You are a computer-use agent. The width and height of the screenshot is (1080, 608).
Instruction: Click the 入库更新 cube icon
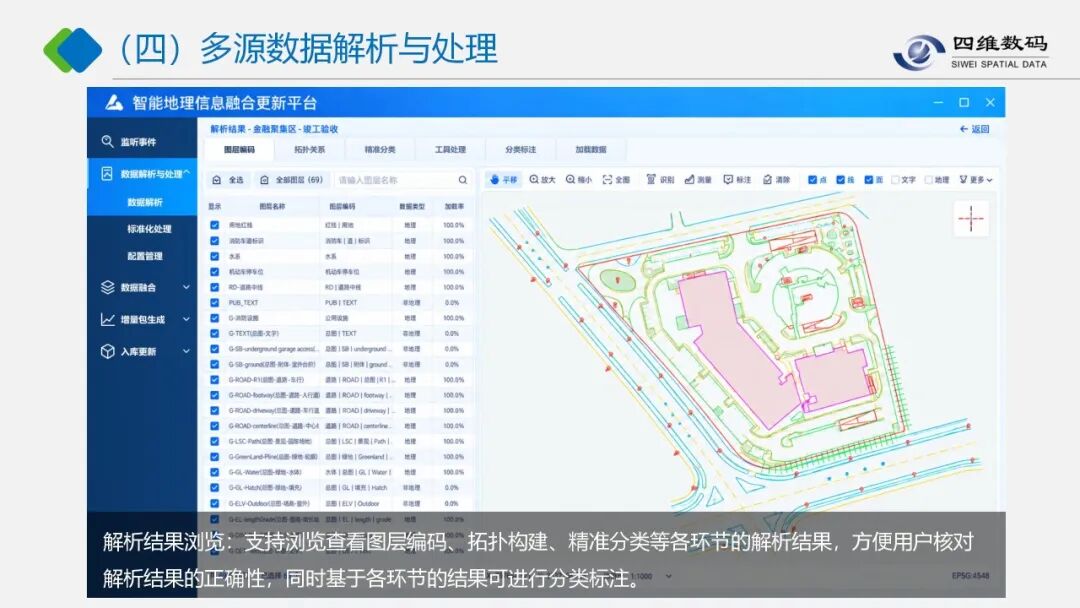[x=107, y=351]
